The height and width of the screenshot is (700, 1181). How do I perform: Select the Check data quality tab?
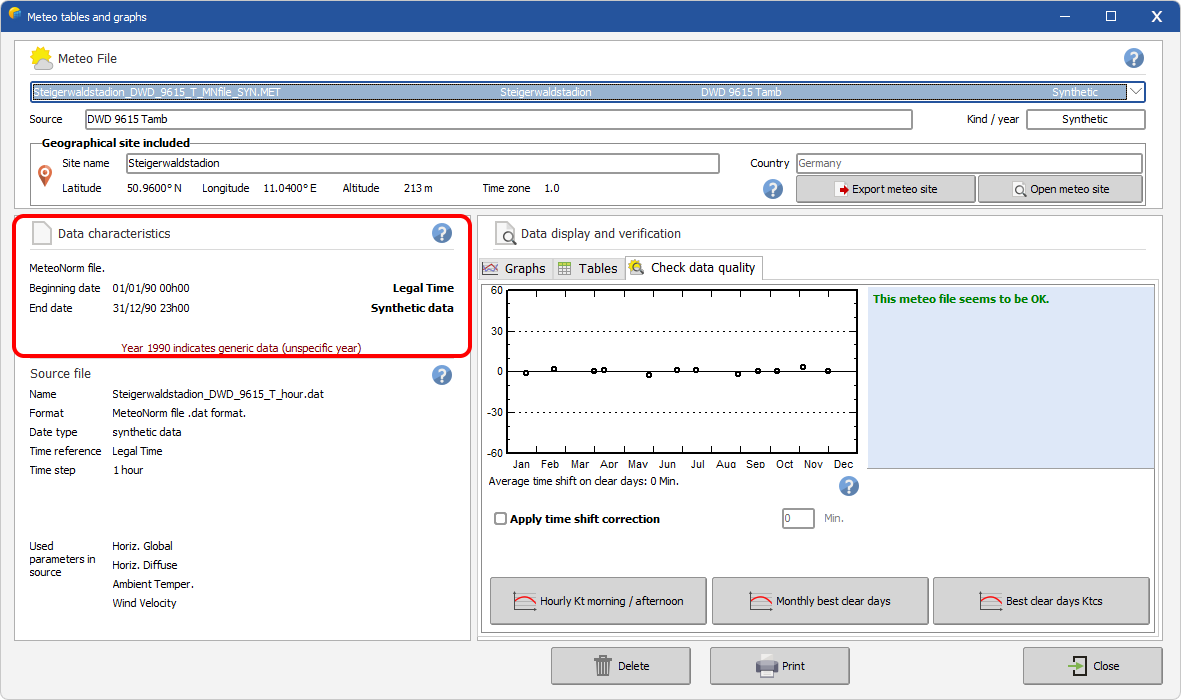(x=693, y=267)
